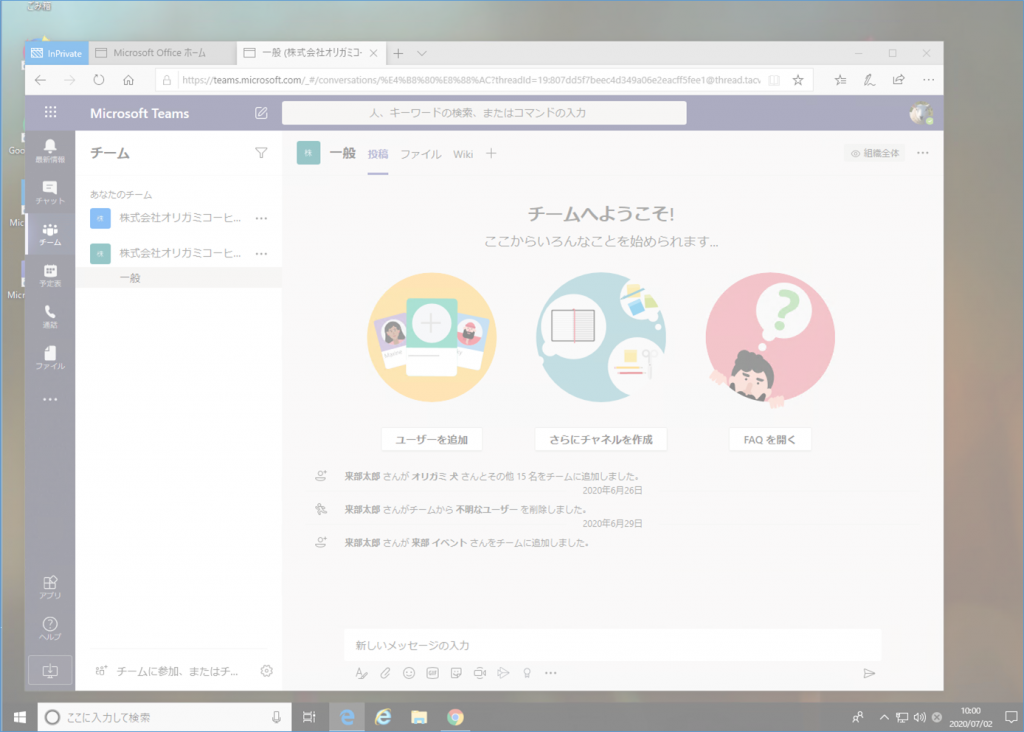Viewport: 1024px width, 732px height.
Task: Click the new message input field
Action: point(612,645)
